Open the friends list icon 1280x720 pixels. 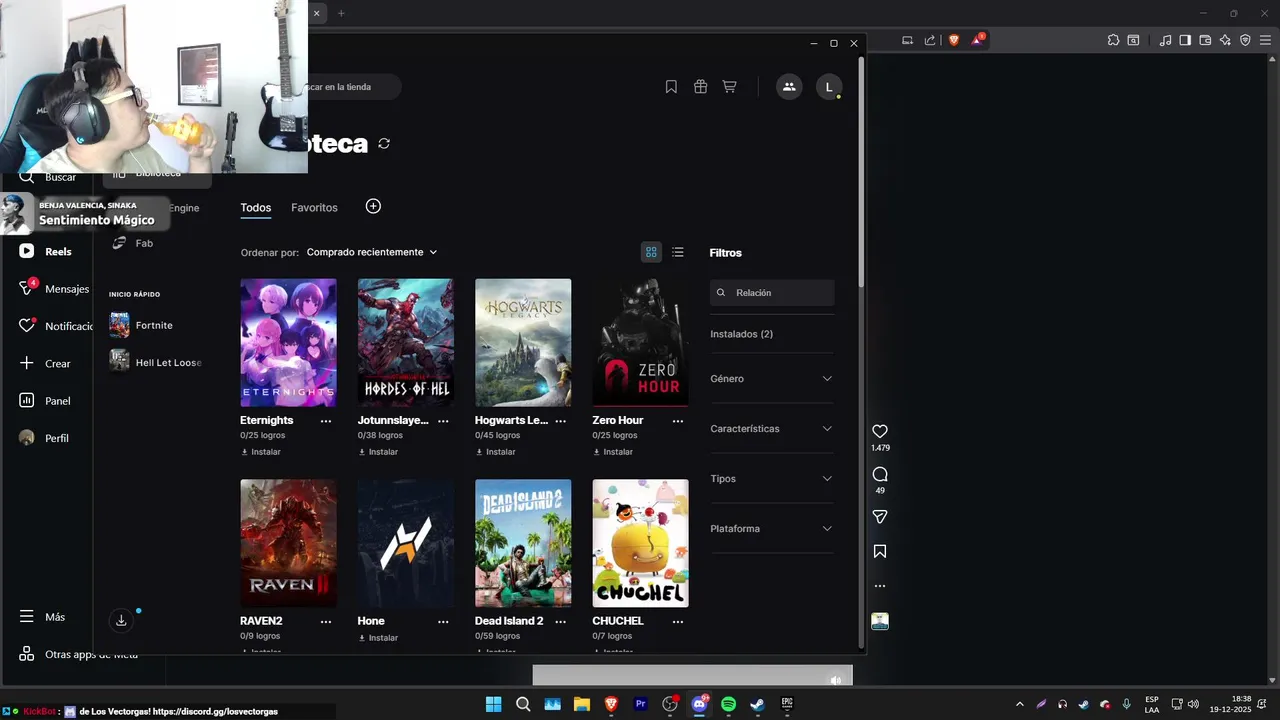[789, 87]
